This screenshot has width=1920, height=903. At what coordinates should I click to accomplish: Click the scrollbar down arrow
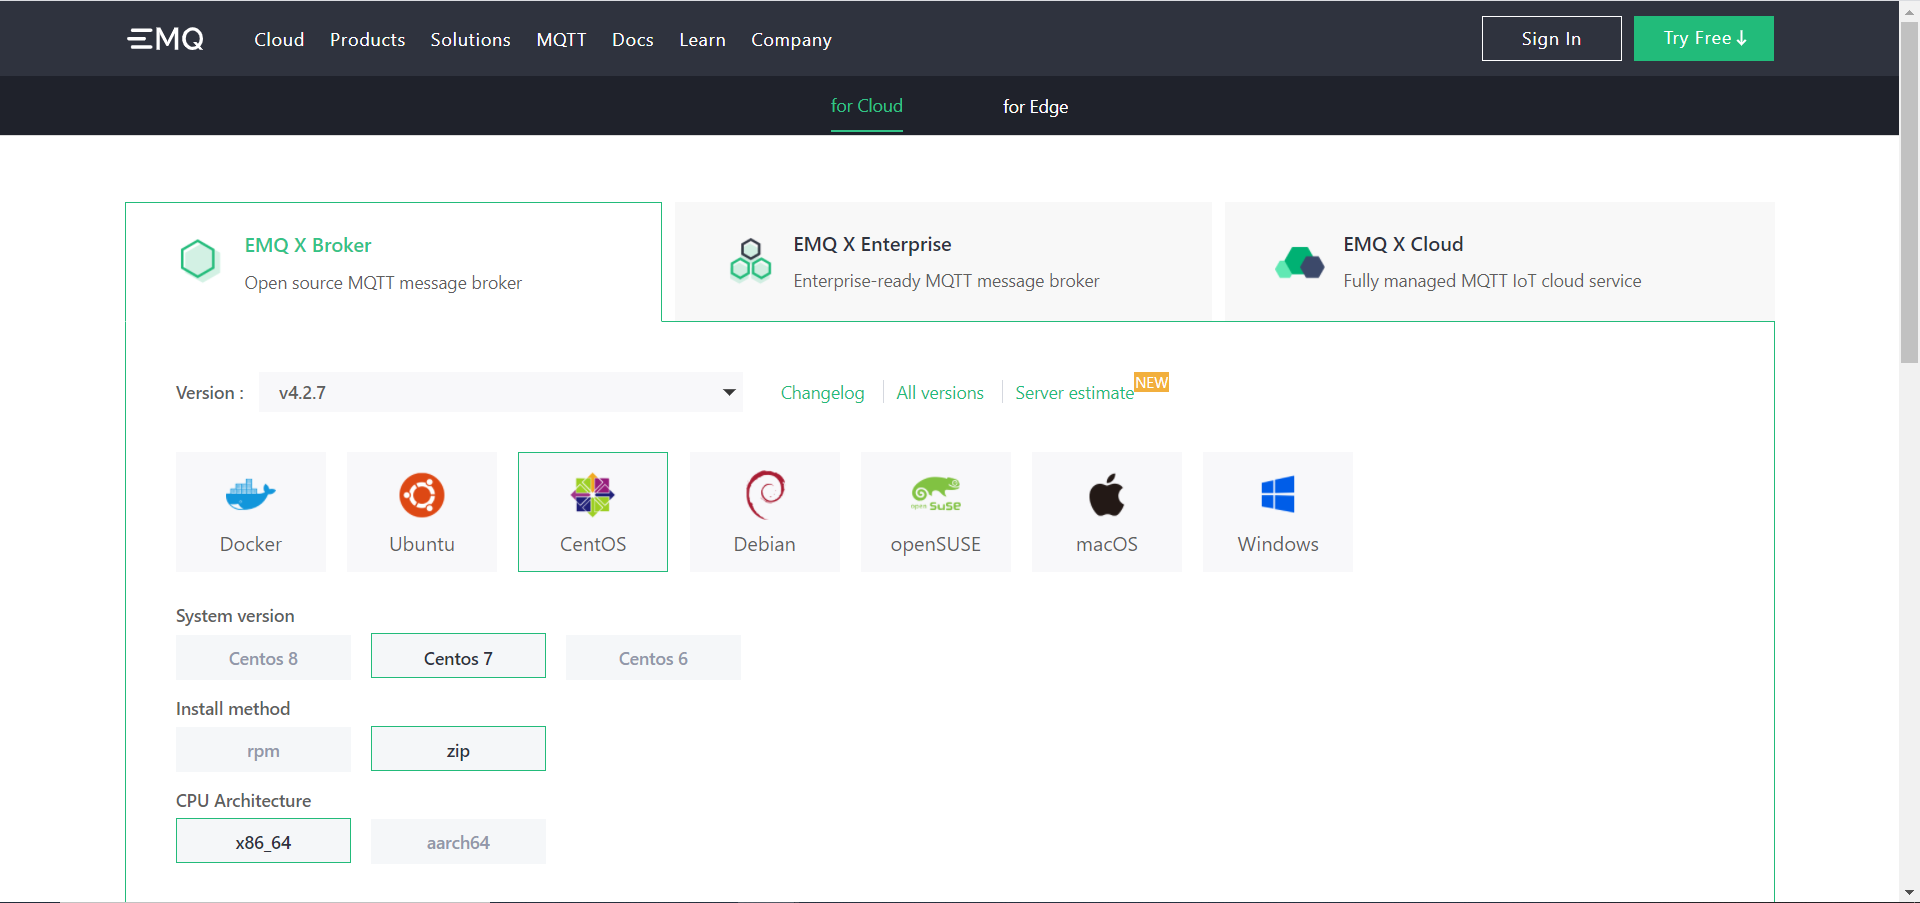[1909, 892]
